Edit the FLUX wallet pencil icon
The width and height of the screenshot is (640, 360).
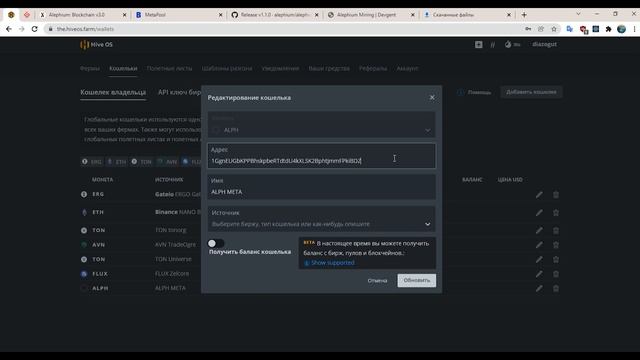[539, 274]
